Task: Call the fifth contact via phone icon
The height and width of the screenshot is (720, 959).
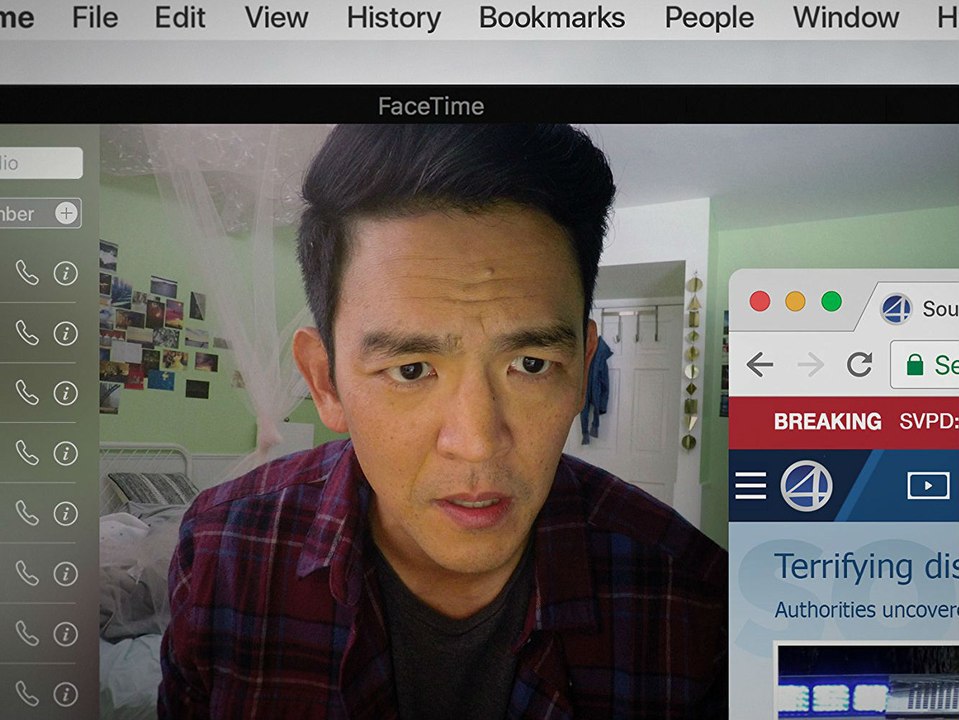Action: [27, 513]
